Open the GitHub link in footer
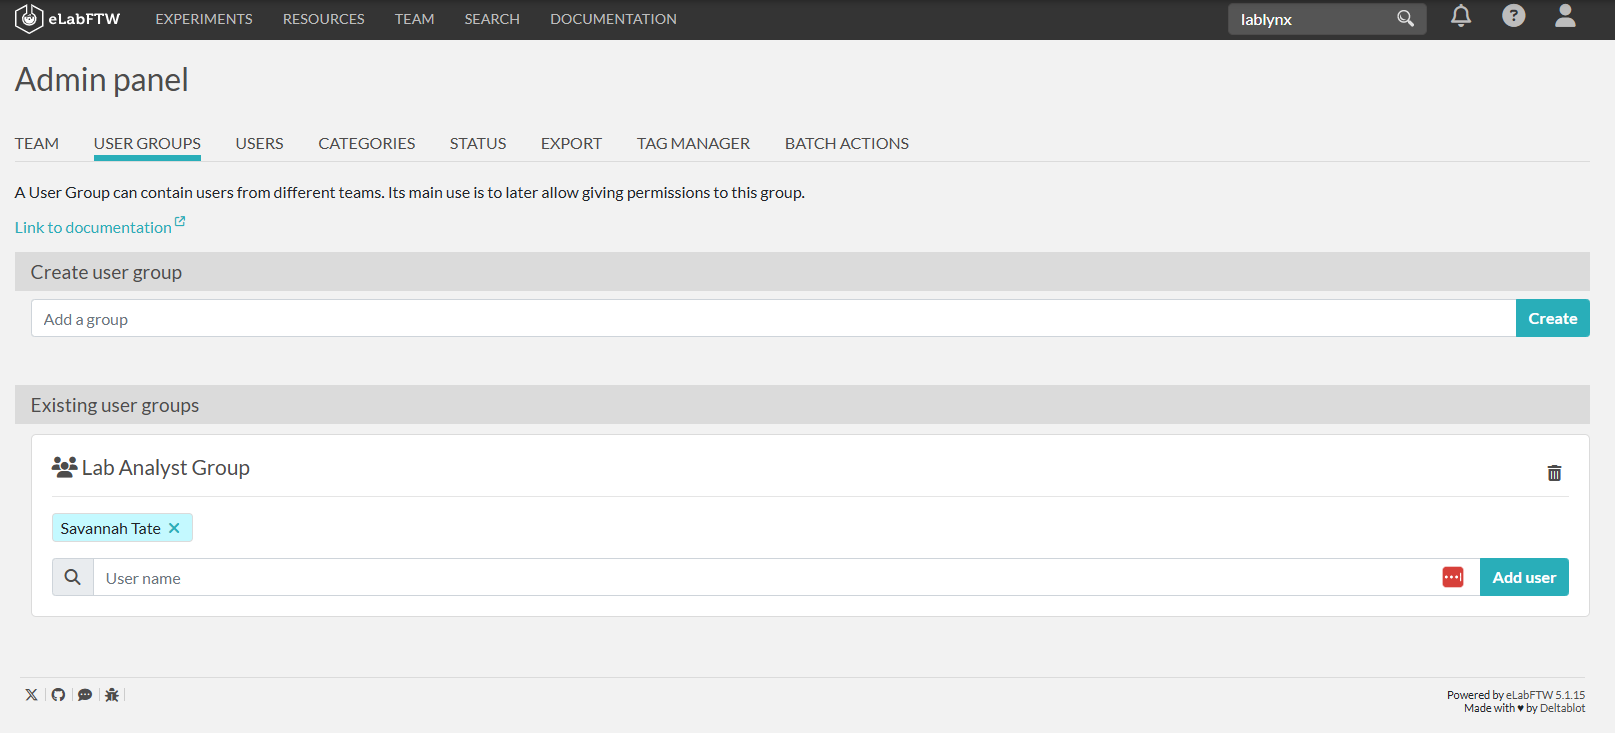This screenshot has height=733, width=1615. pos(58,695)
